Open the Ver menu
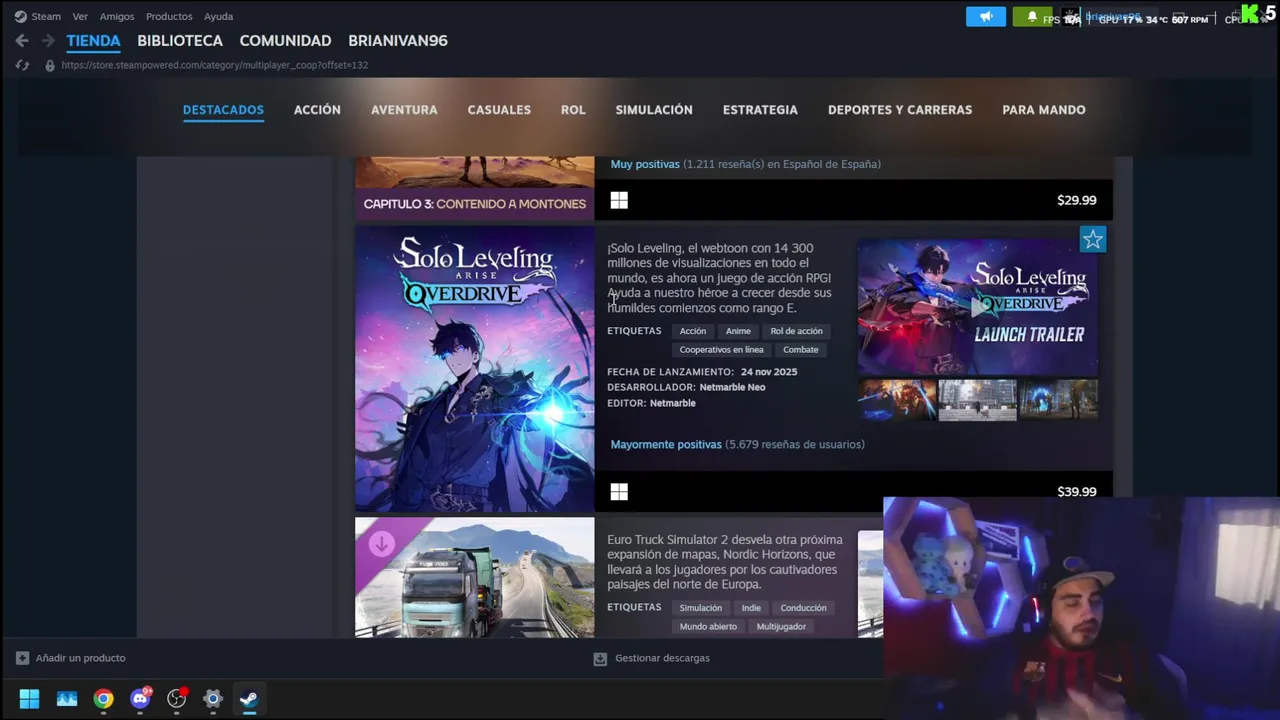This screenshot has width=1280, height=720. (80, 17)
